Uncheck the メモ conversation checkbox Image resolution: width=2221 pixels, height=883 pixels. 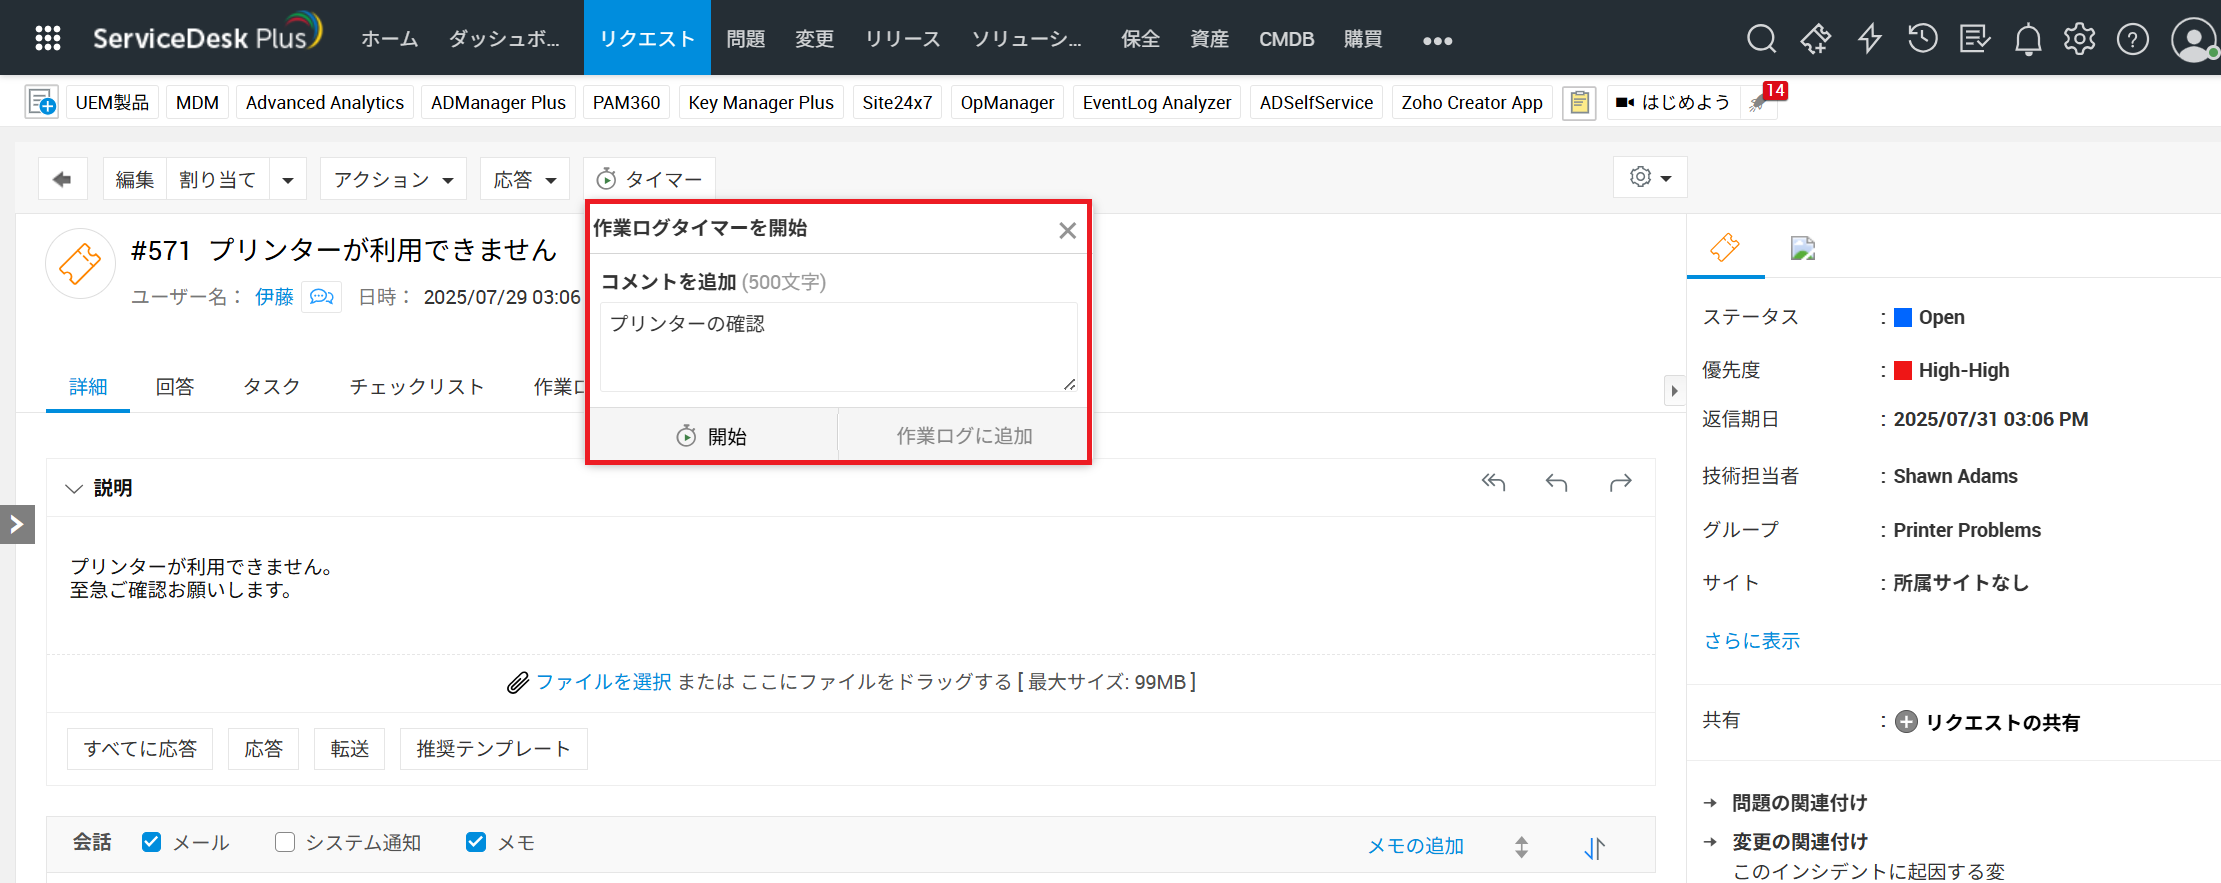click(x=476, y=842)
